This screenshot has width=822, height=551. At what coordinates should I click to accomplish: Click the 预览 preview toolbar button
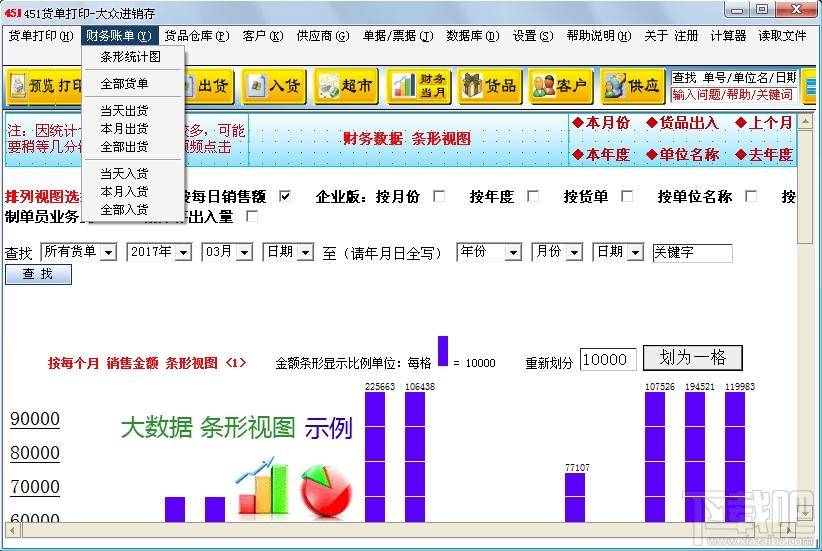tap(31, 85)
